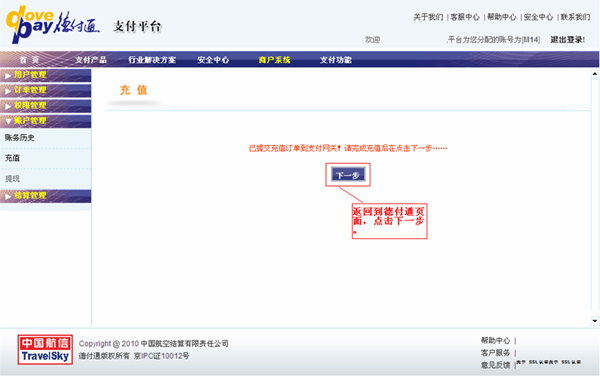Open the footer 帮助中心 link
The width and height of the screenshot is (600, 377).
pyautogui.click(x=496, y=340)
